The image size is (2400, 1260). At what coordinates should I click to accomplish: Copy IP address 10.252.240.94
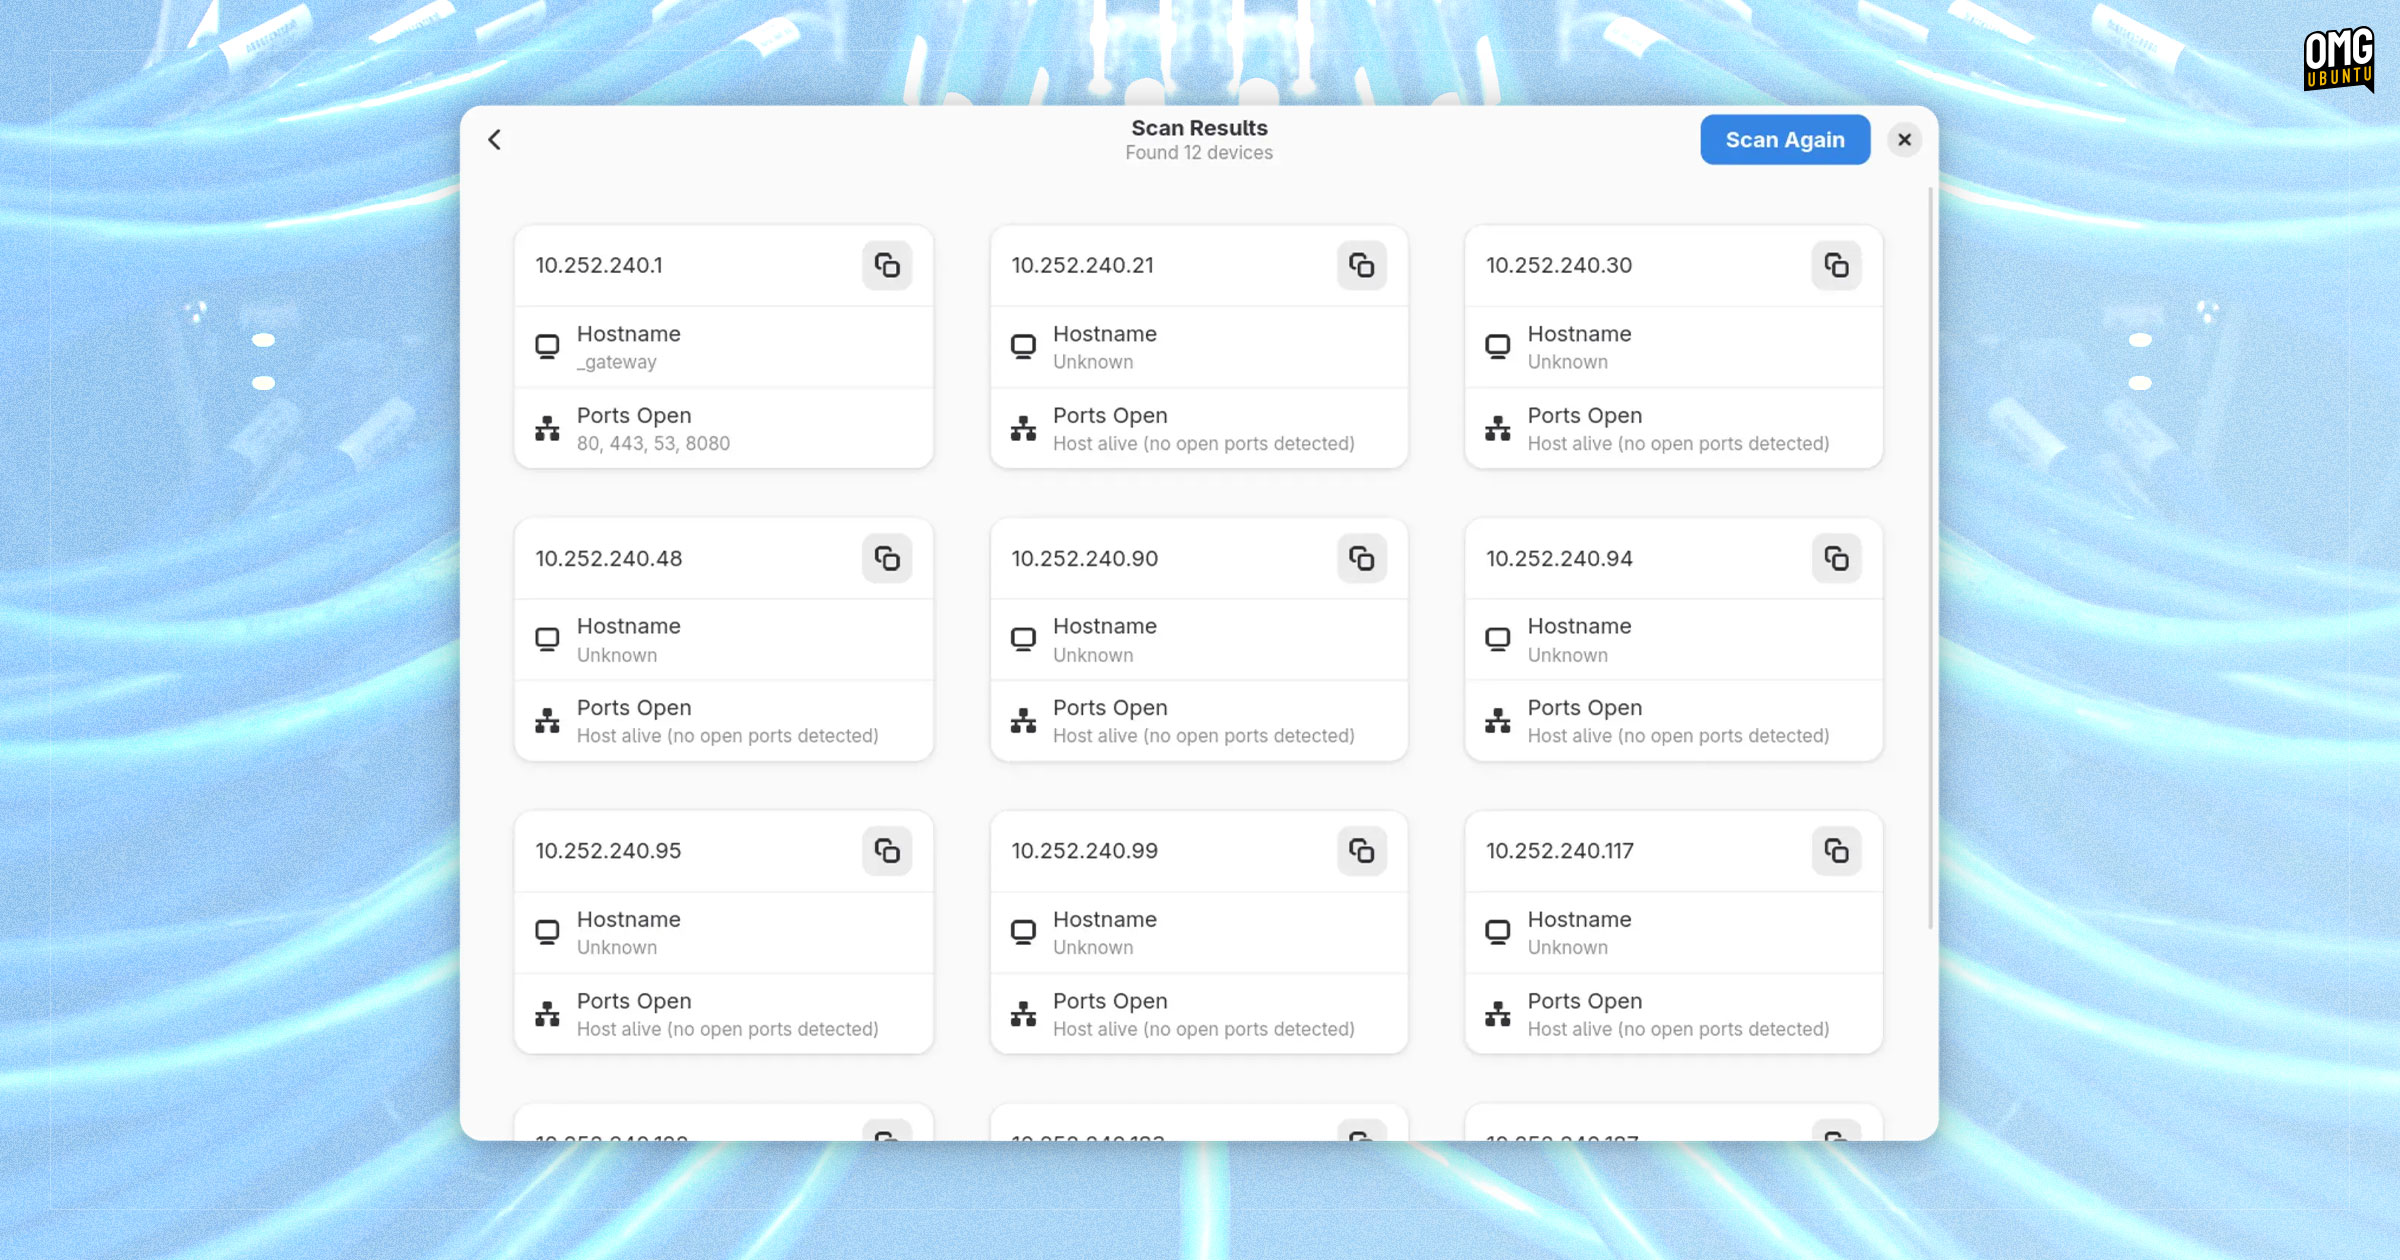(x=1836, y=558)
